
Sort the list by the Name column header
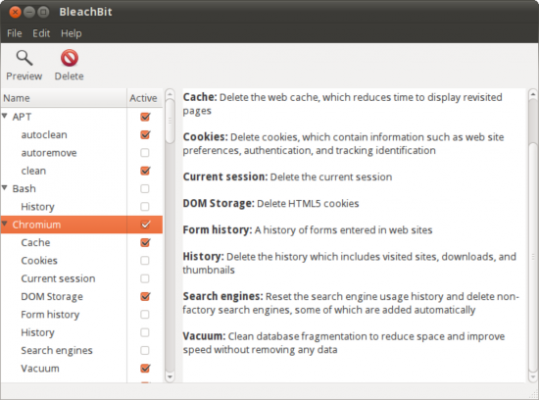(x=64, y=98)
